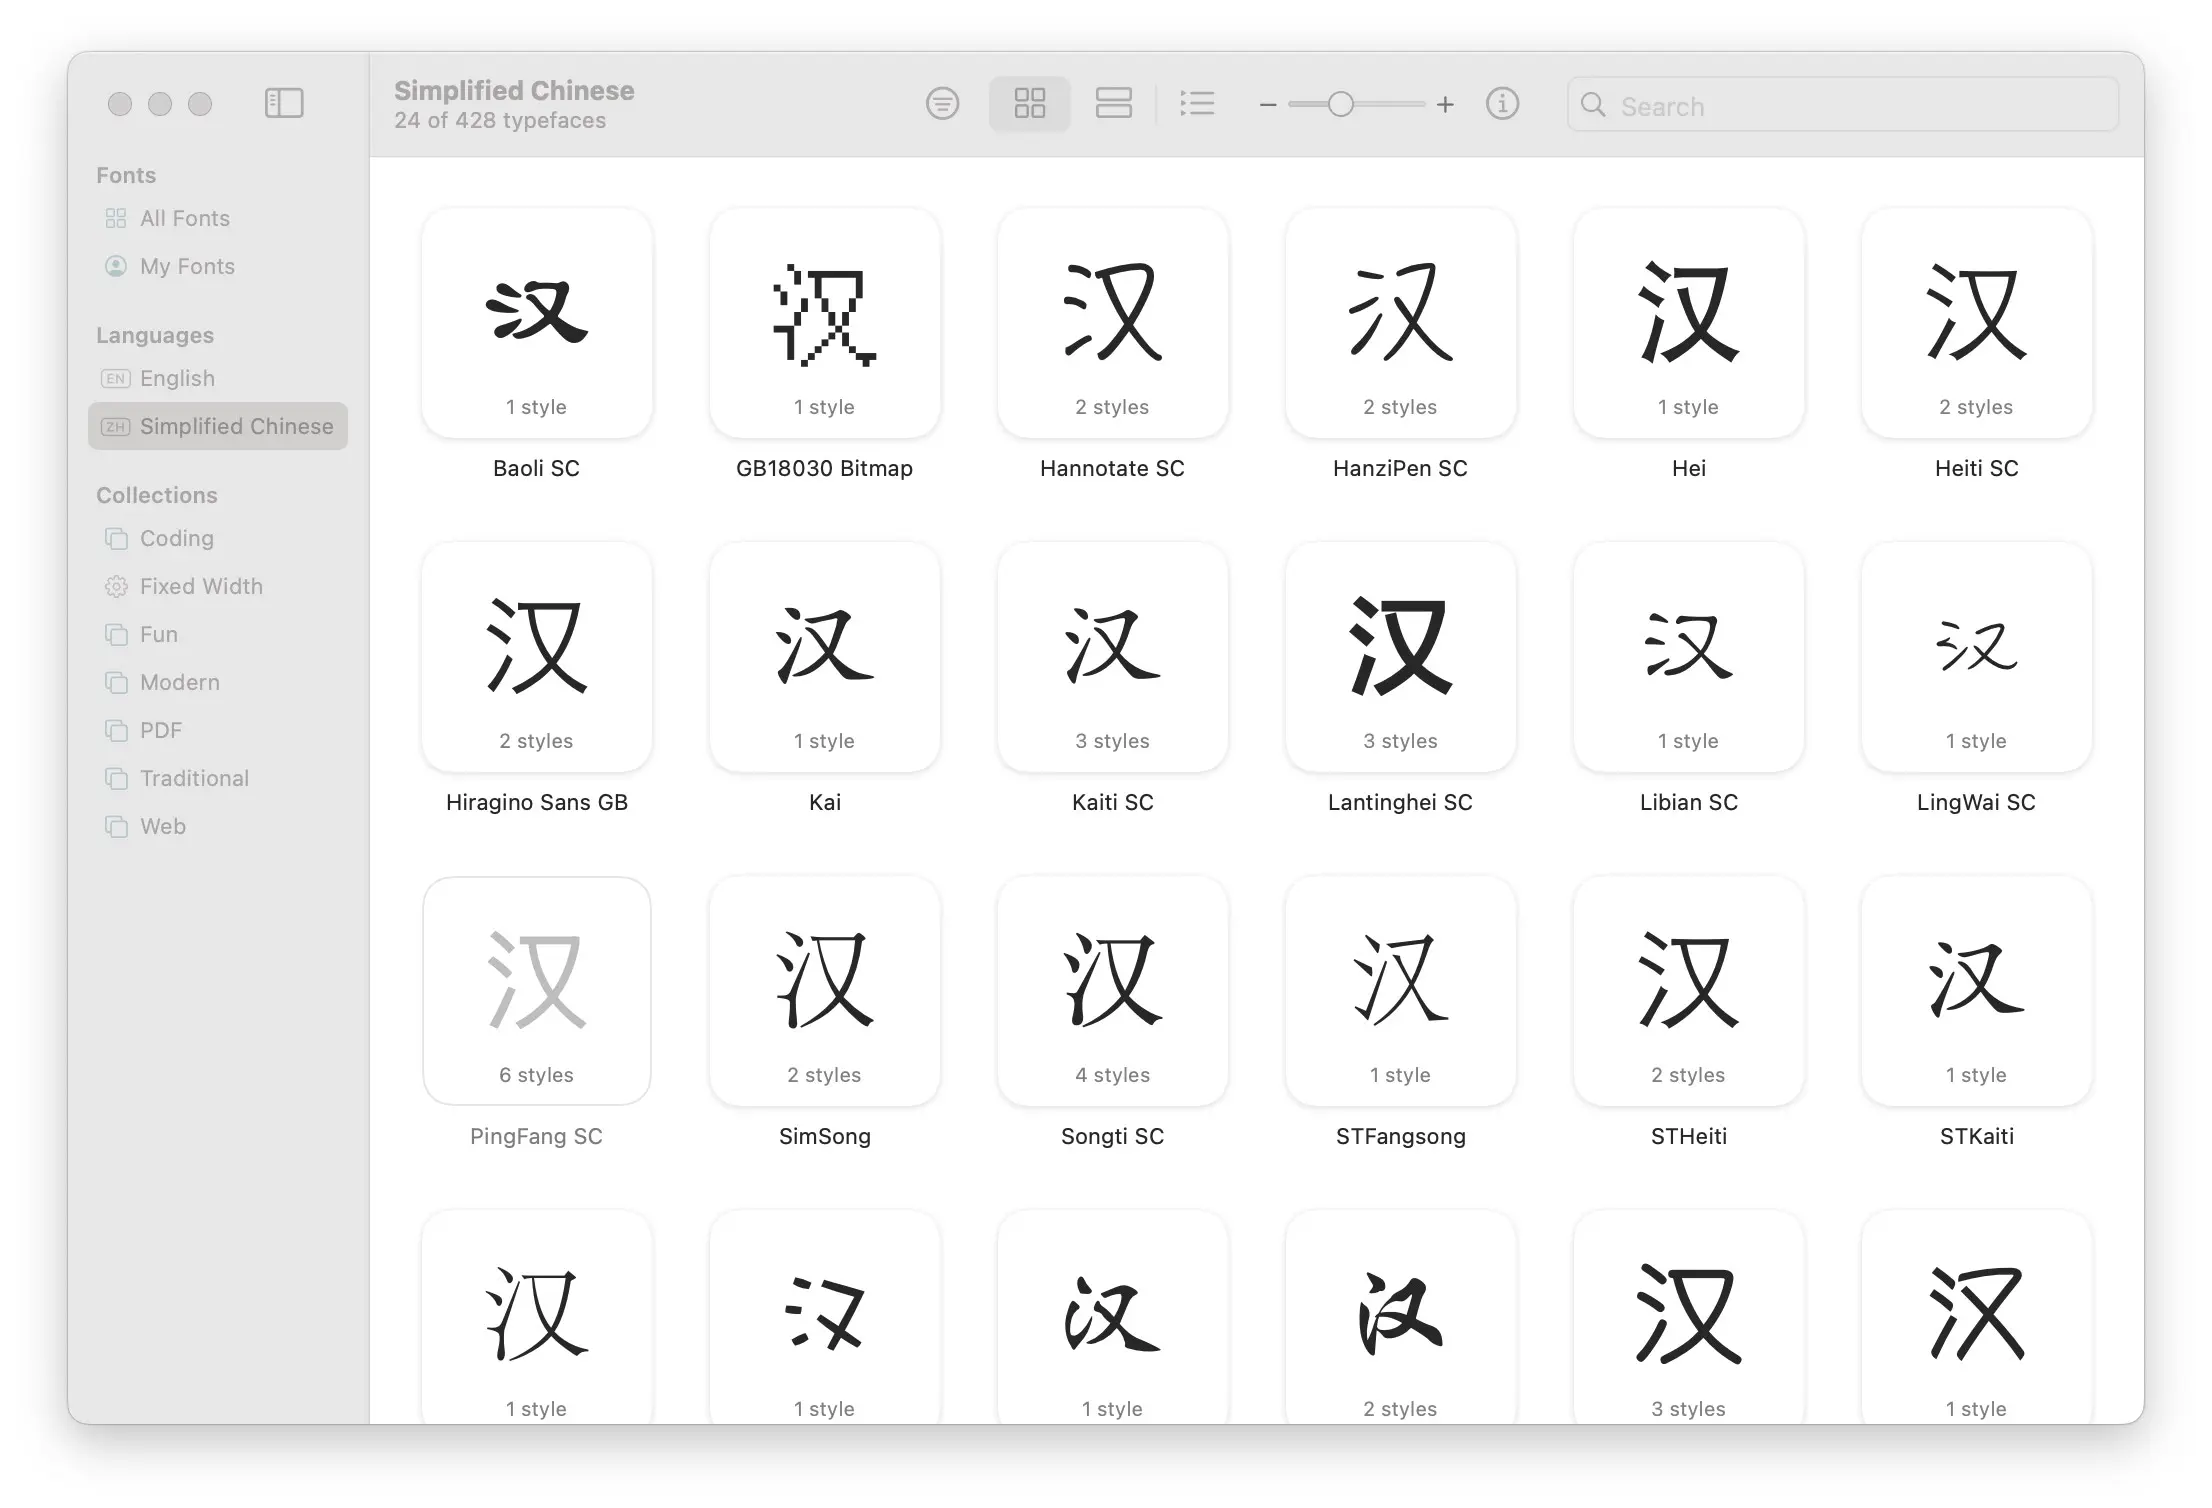Image resolution: width=2212 pixels, height=1508 pixels.
Task: Select My Fonts in the sidebar
Action: (218, 266)
